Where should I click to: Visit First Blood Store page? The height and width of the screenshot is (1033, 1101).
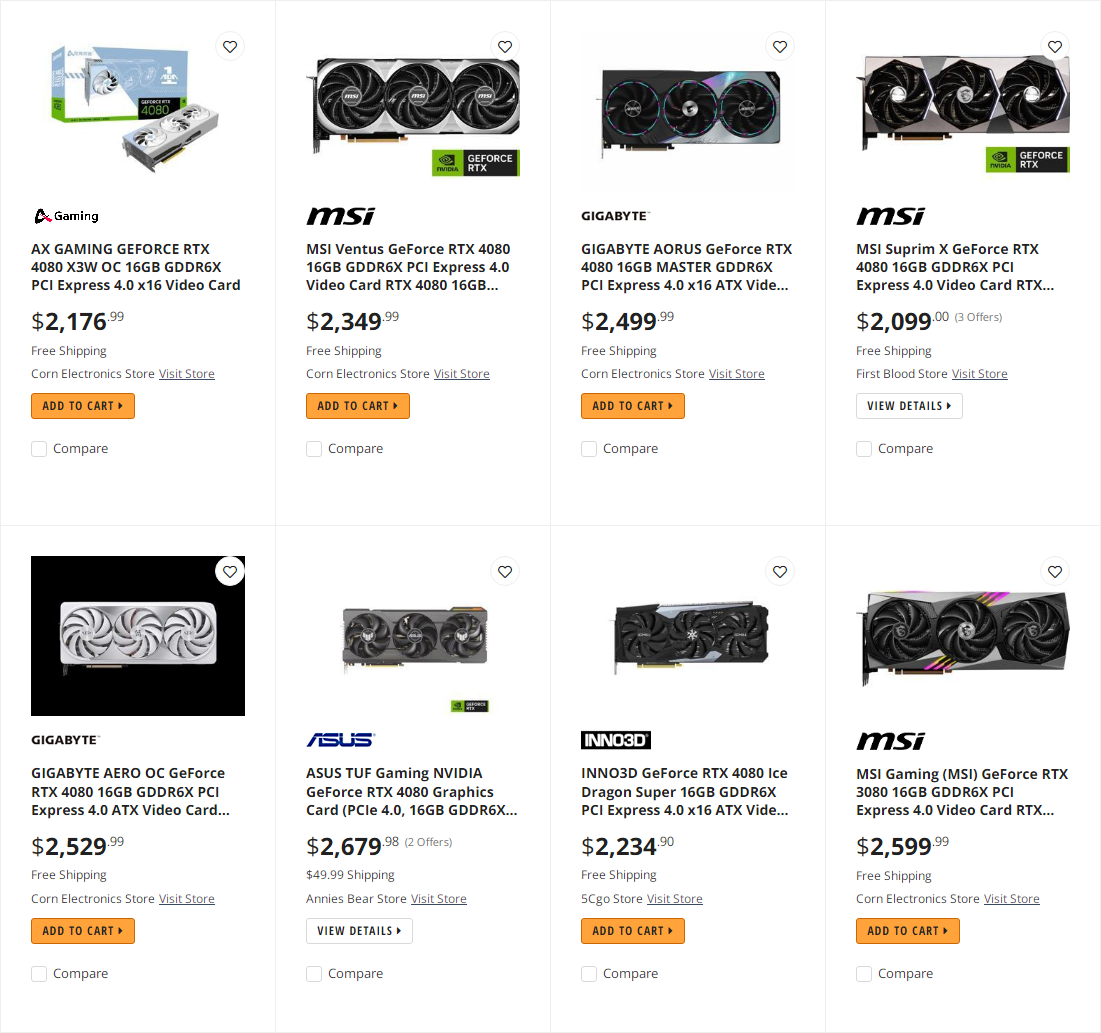979,374
